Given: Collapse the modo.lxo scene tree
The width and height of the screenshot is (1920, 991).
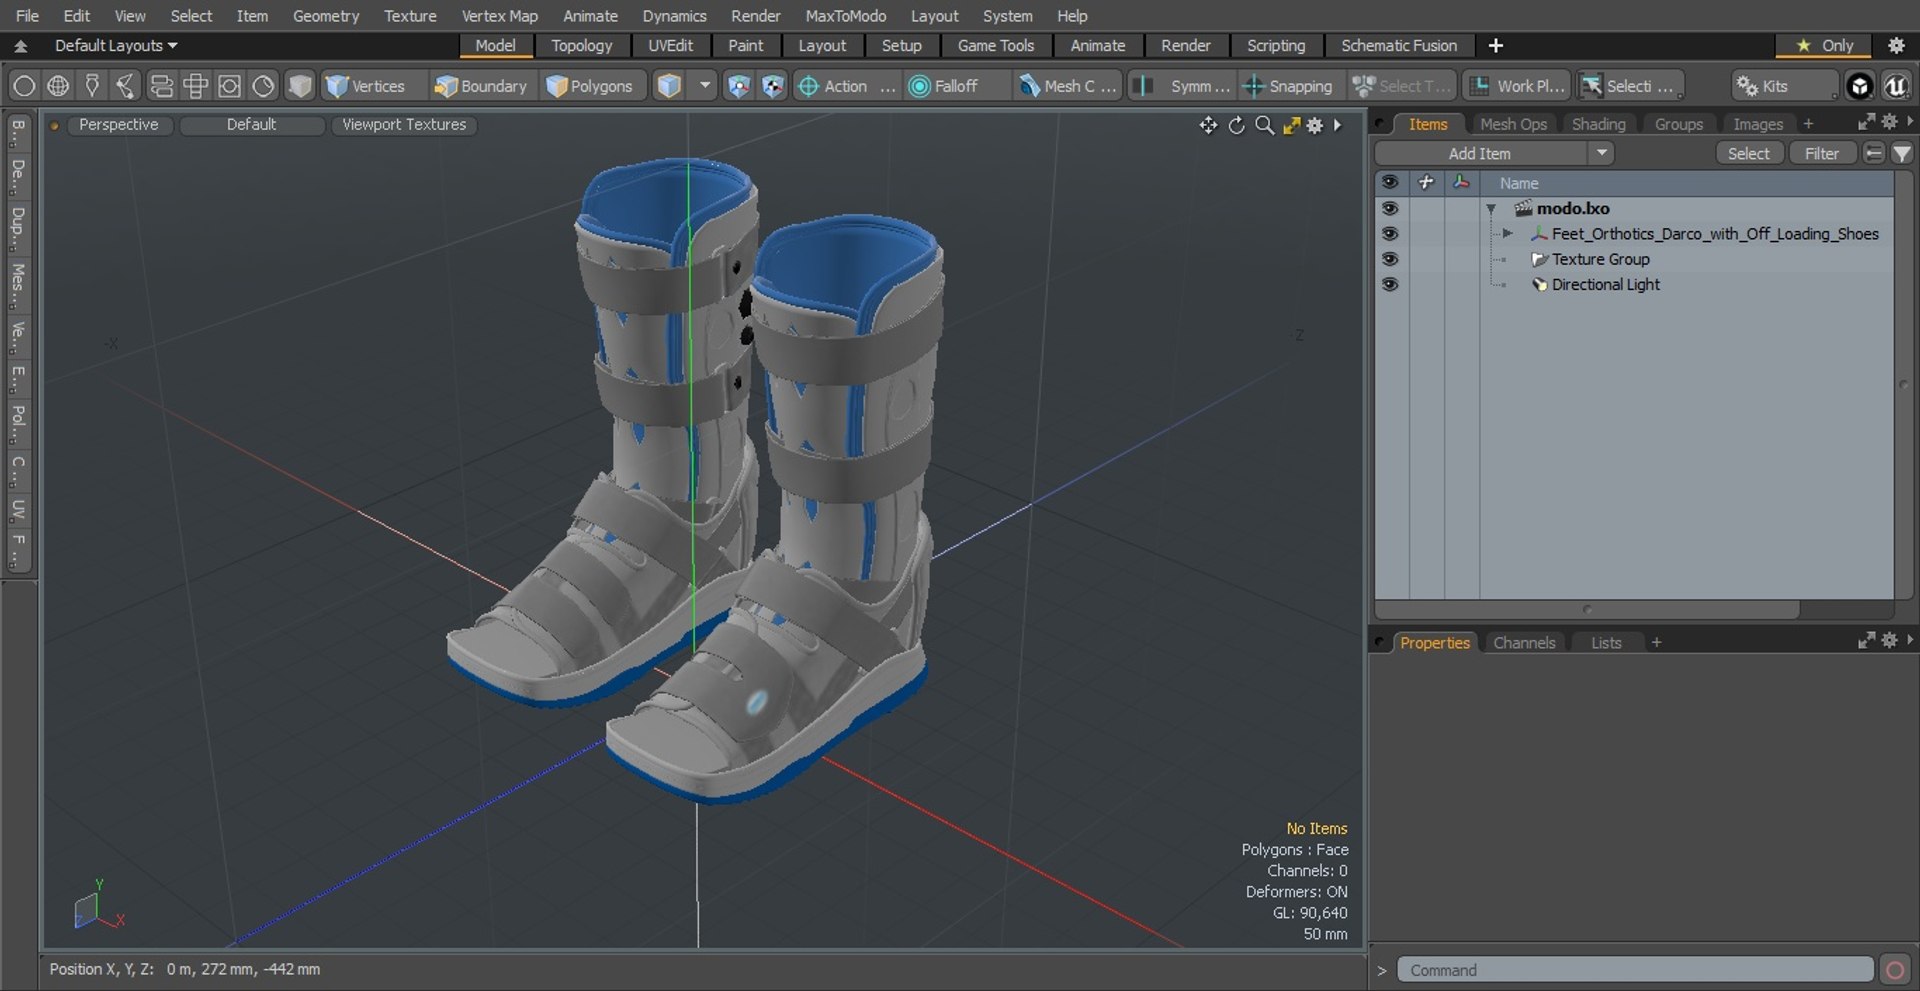Looking at the screenshot, I should point(1491,209).
